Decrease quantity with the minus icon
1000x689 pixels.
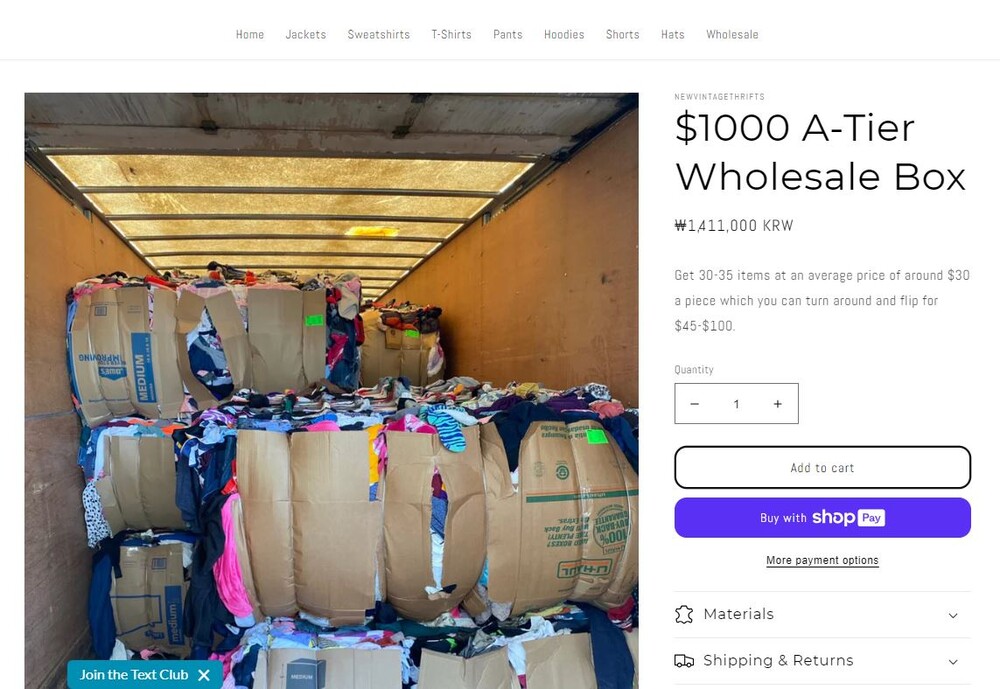click(695, 404)
